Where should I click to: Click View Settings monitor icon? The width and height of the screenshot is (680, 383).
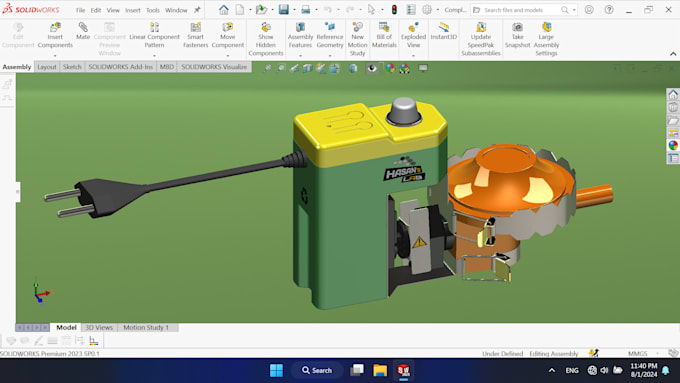point(423,68)
